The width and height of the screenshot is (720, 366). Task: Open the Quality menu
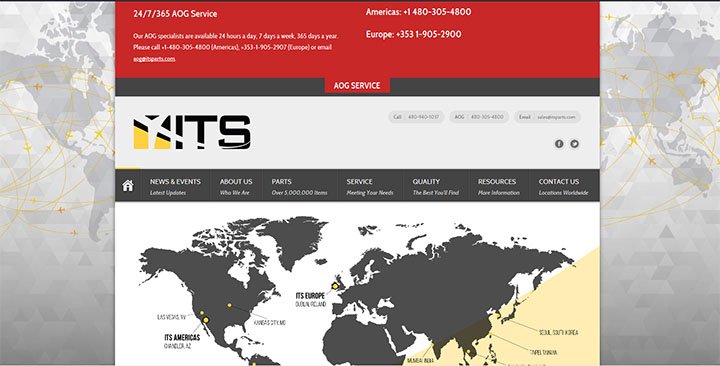(435, 186)
